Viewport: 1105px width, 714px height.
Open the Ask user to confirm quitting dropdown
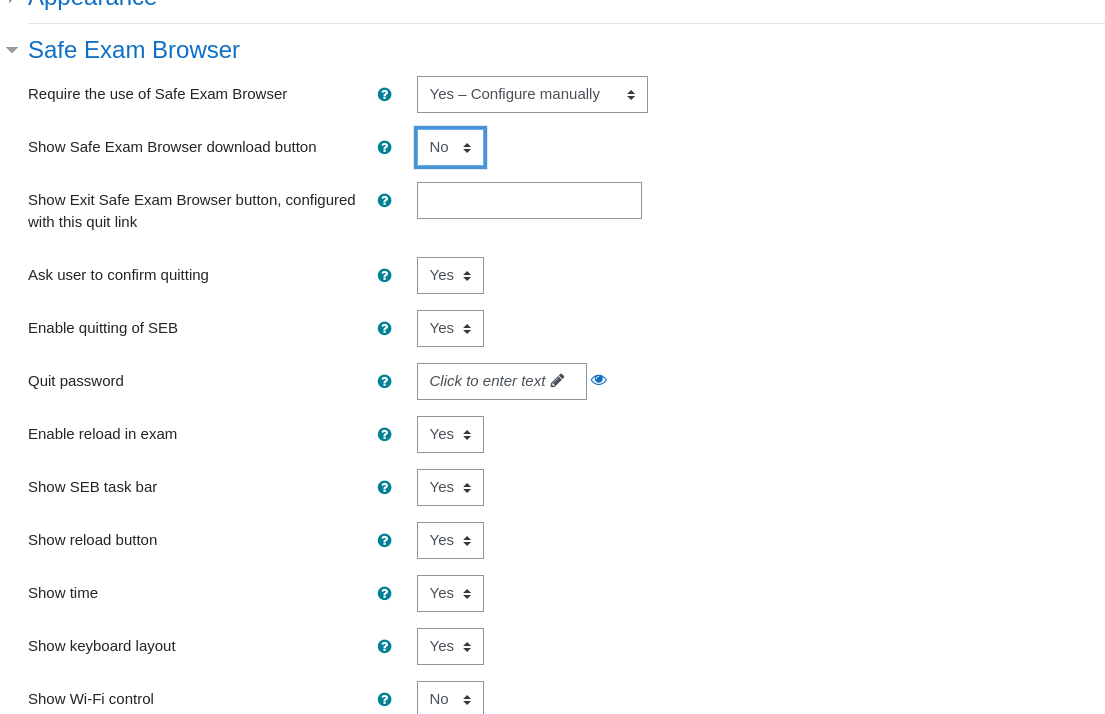point(450,276)
